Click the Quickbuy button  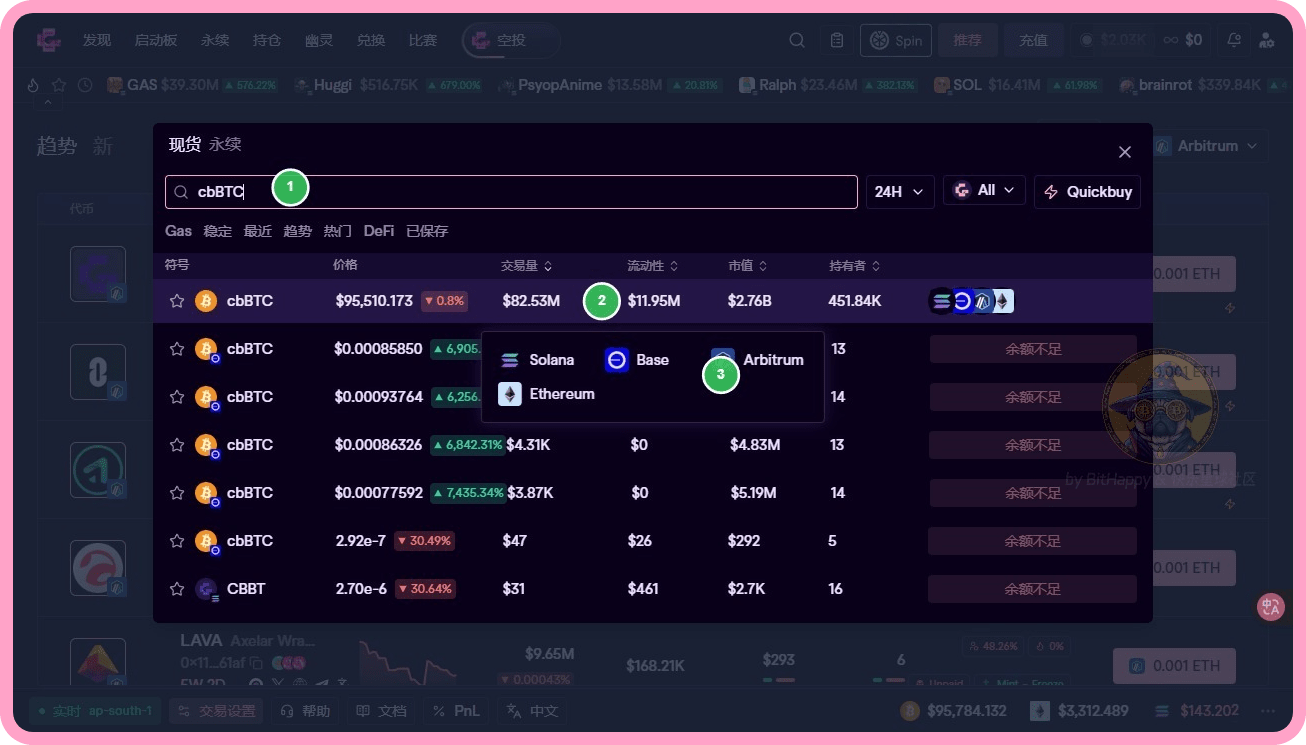point(1087,191)
